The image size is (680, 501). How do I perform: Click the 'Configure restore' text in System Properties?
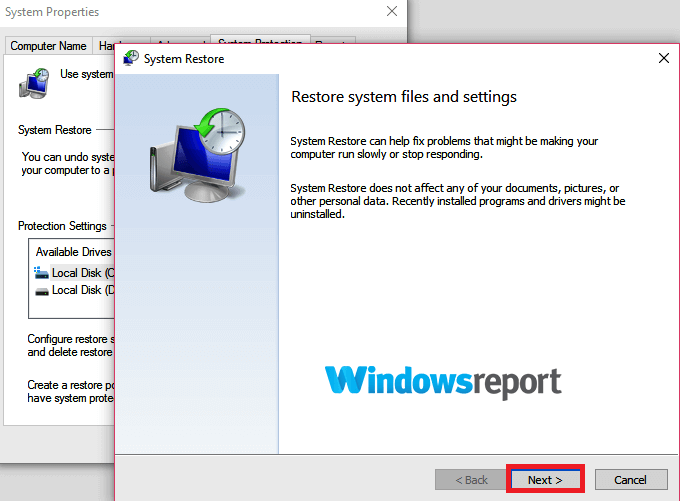pos(71,345)
